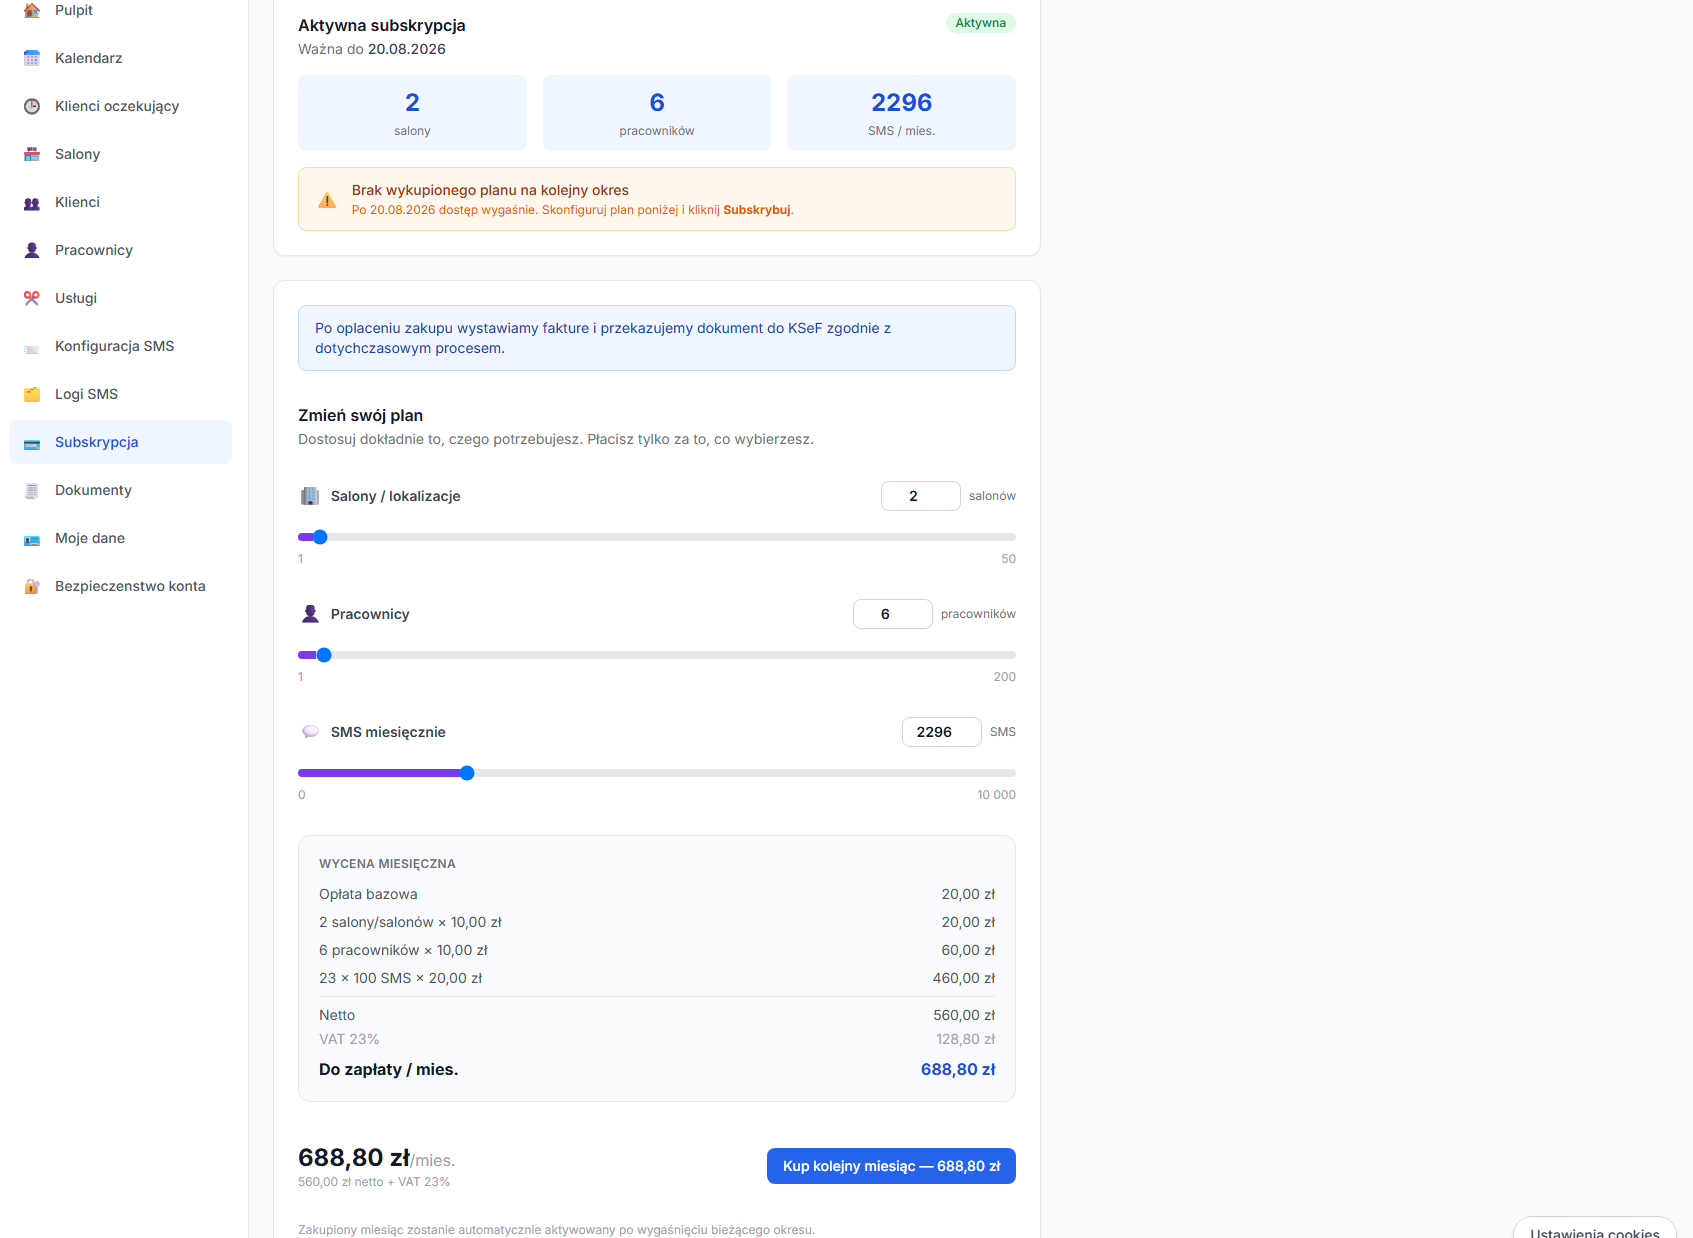Open the Kalendarz calendar icon

32,58
